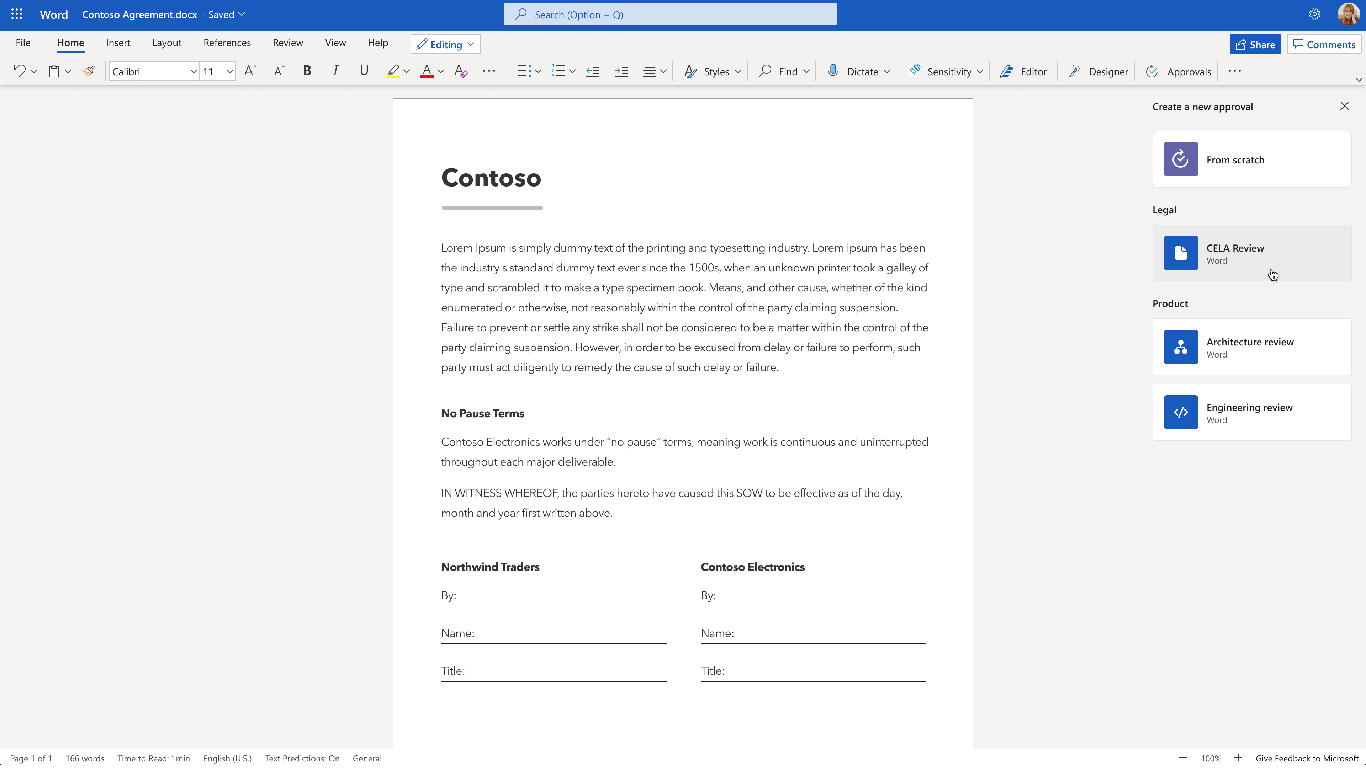1366x768 pixels.
Task: Select the Format Painter brush
Action: point(89,71)
